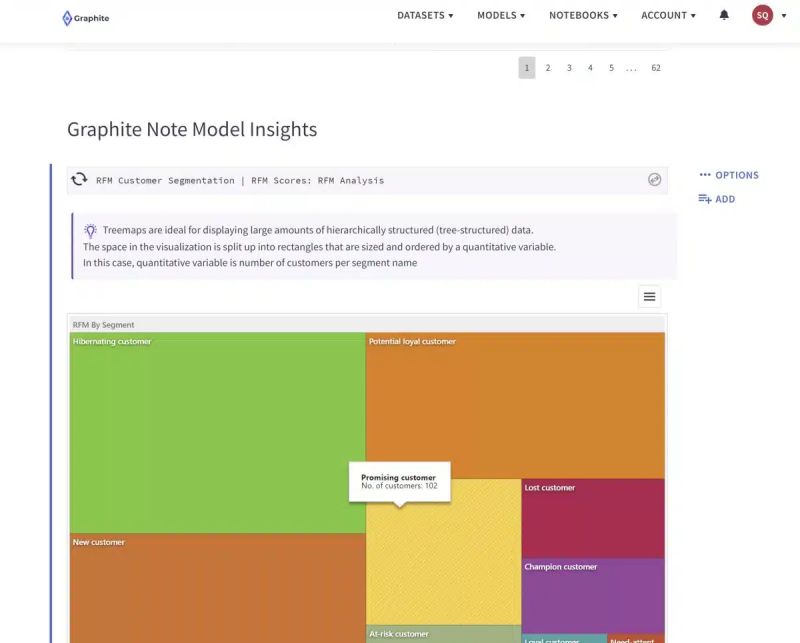Click the ellipsis icon next to OPTIONS

pos(703,174)
